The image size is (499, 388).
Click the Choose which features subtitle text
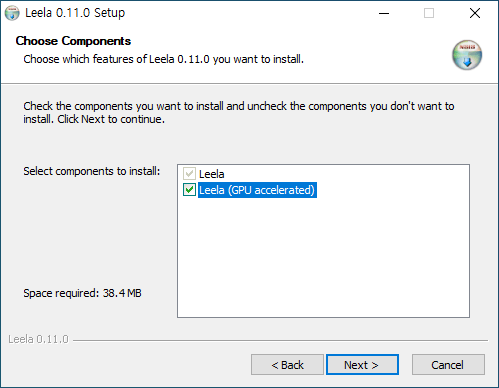click(163, 59)
